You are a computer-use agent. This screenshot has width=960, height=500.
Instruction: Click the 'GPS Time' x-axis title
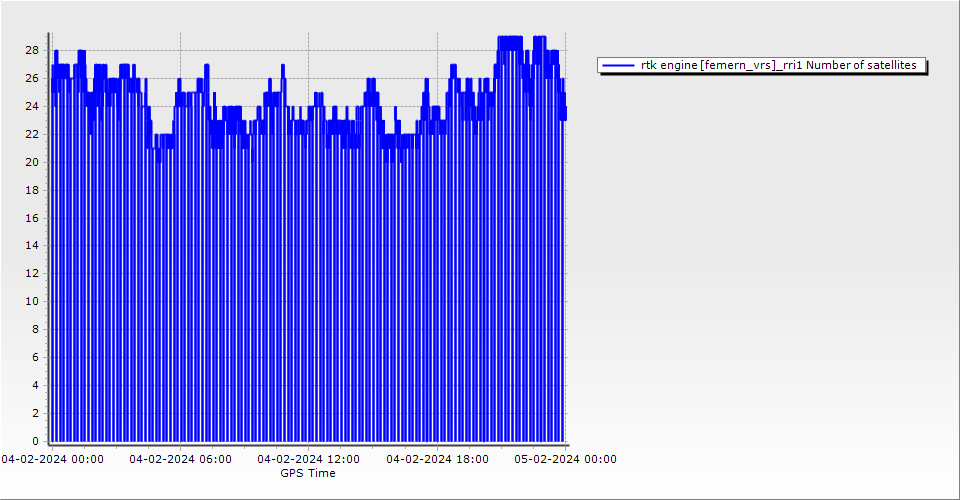click(x=308, y=473)
